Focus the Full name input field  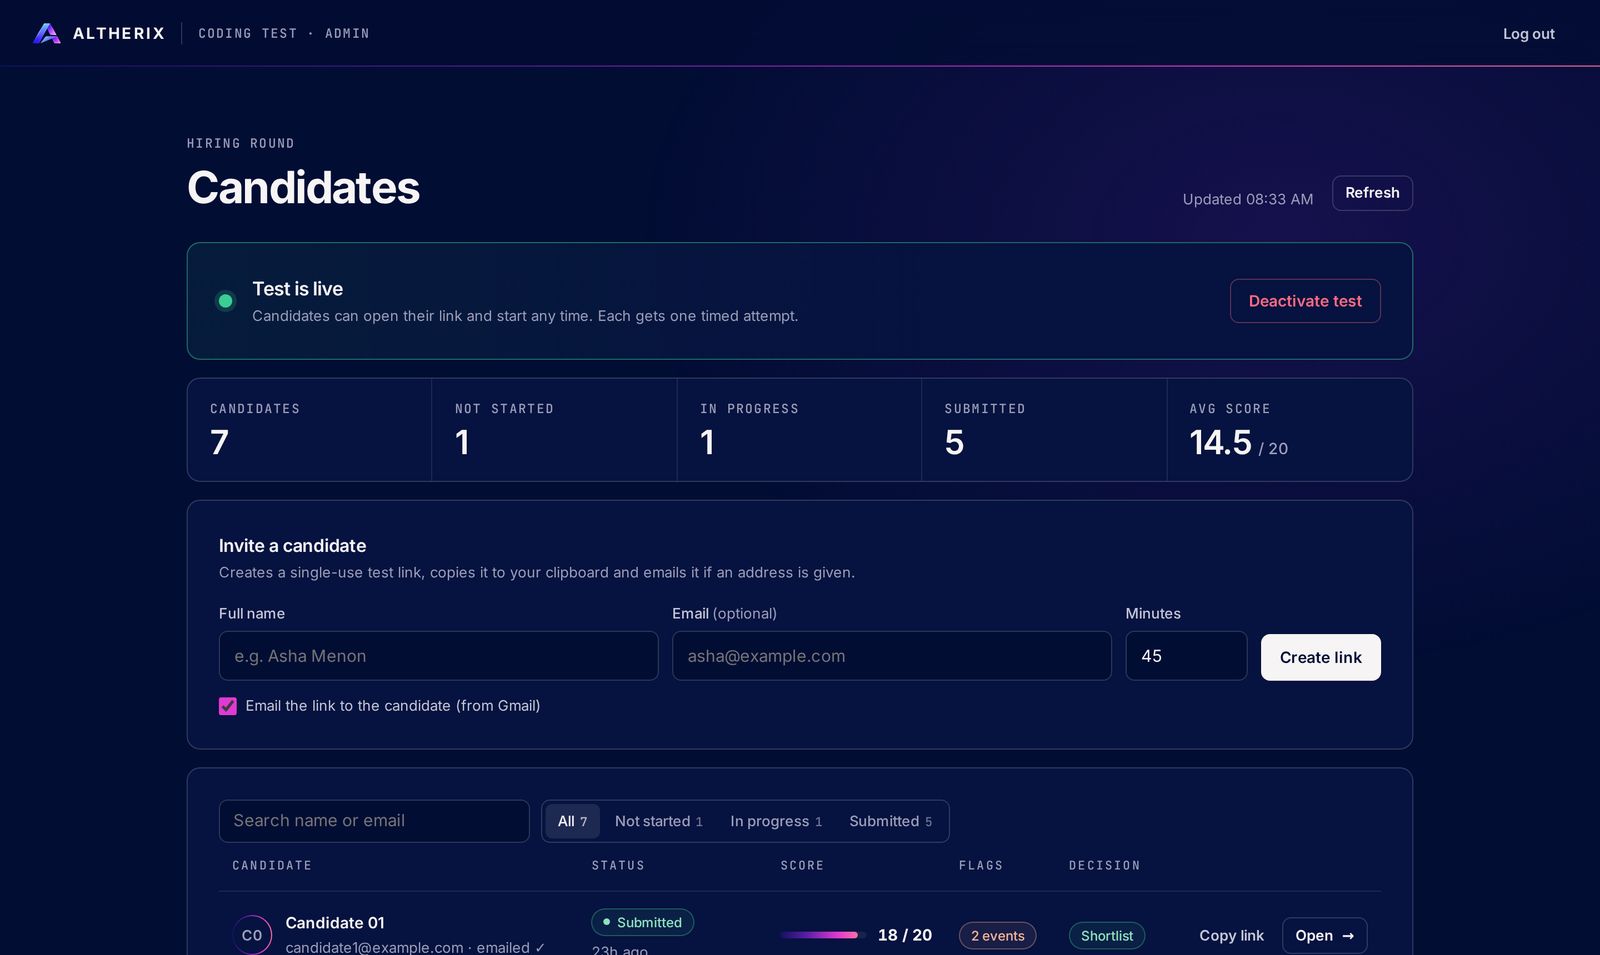(x=438, y=656)
